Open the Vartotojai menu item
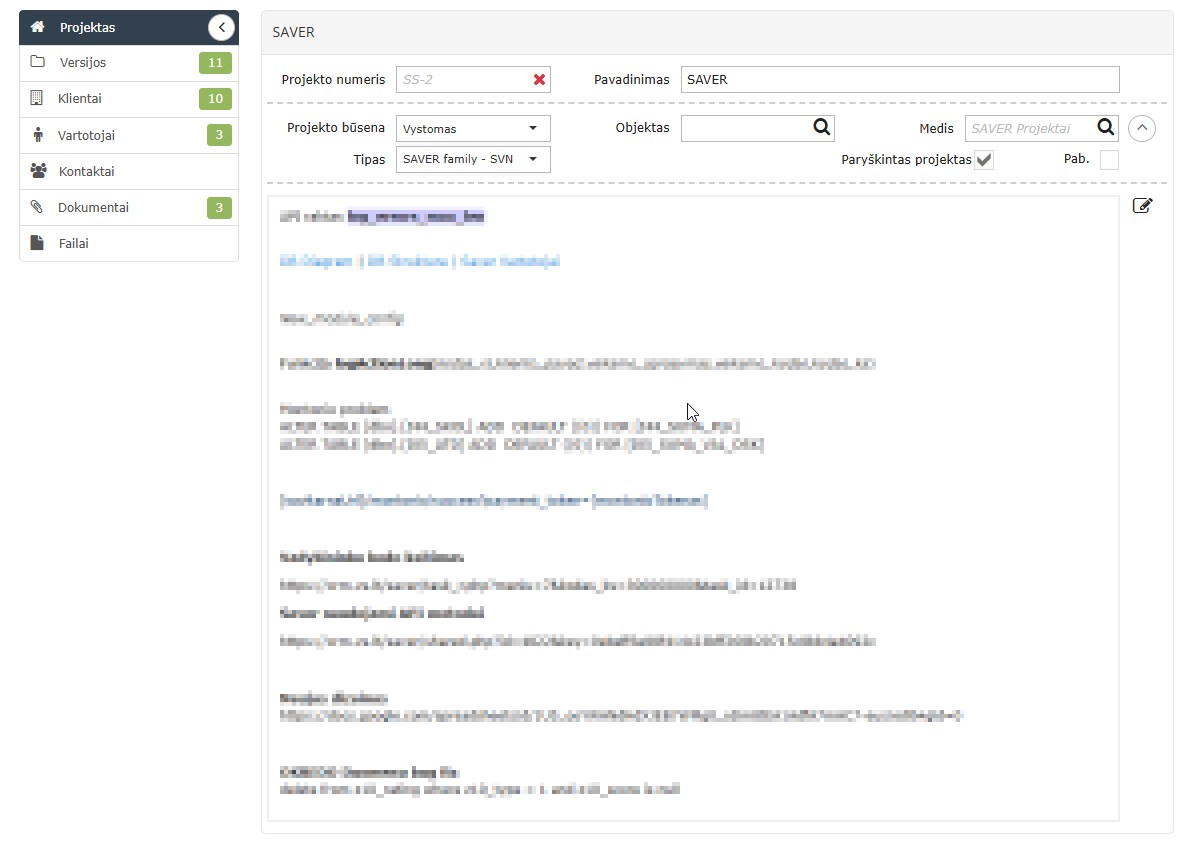 point(93,136)
